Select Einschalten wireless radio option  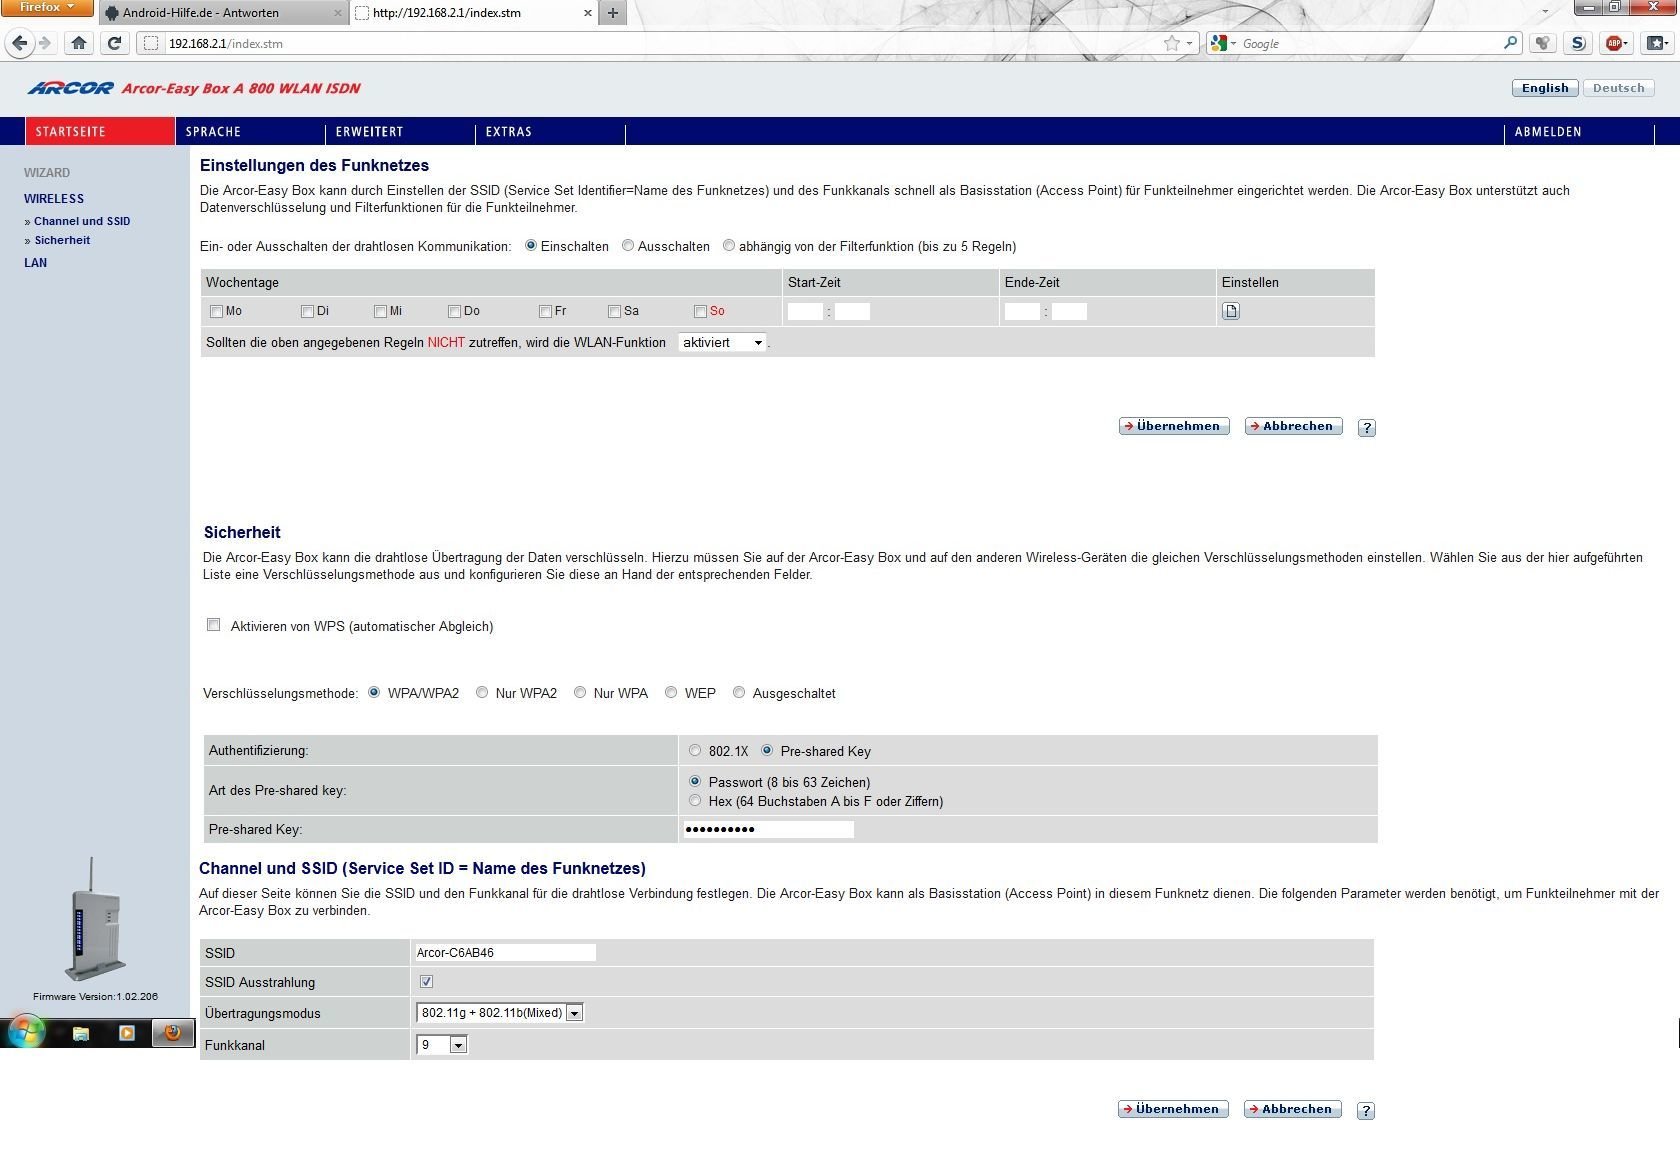click(531, 246)
